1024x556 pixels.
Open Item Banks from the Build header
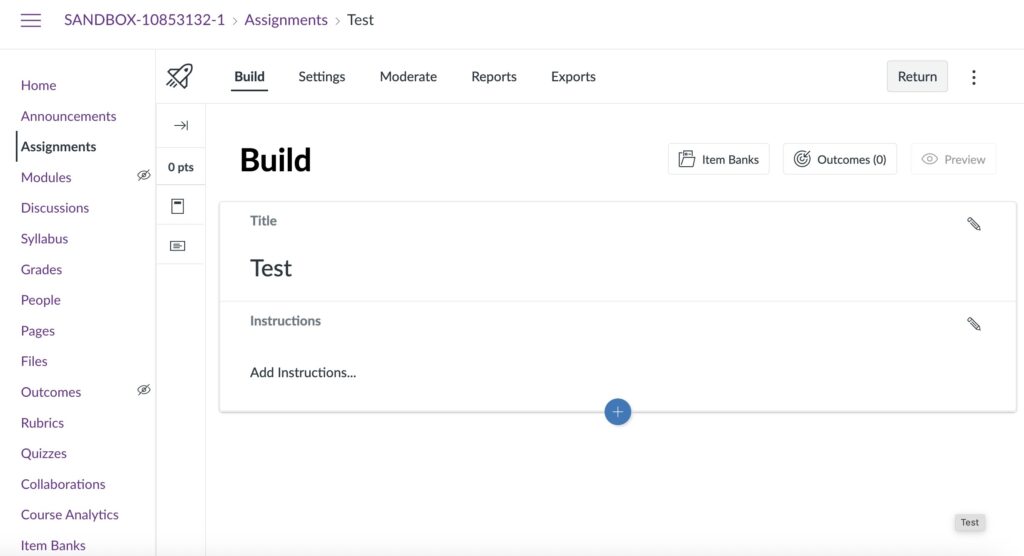[718, 159]
